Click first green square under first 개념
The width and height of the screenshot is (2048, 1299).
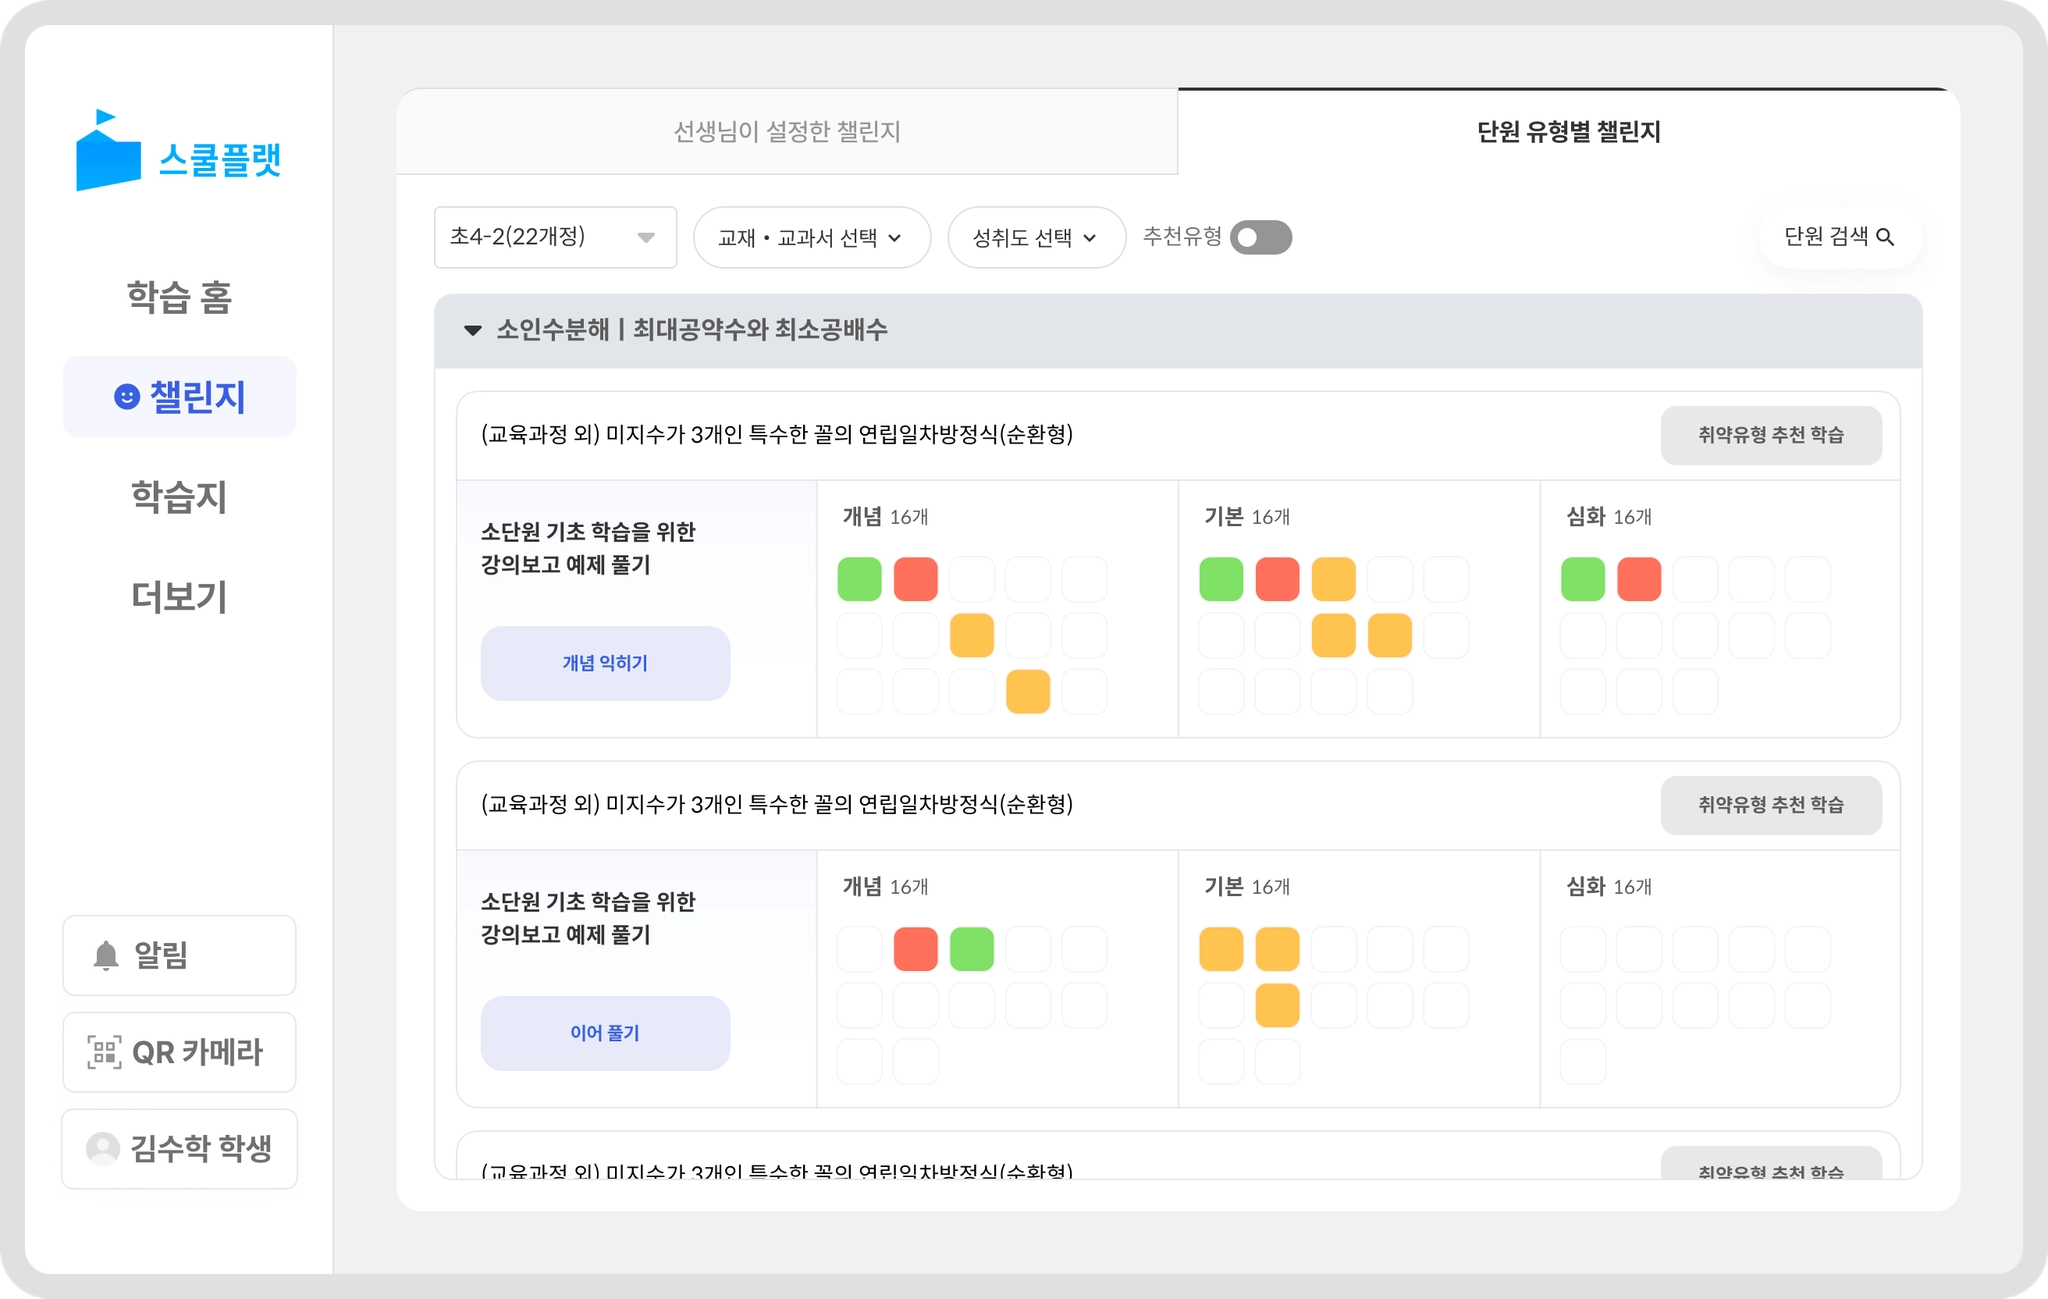859,579
